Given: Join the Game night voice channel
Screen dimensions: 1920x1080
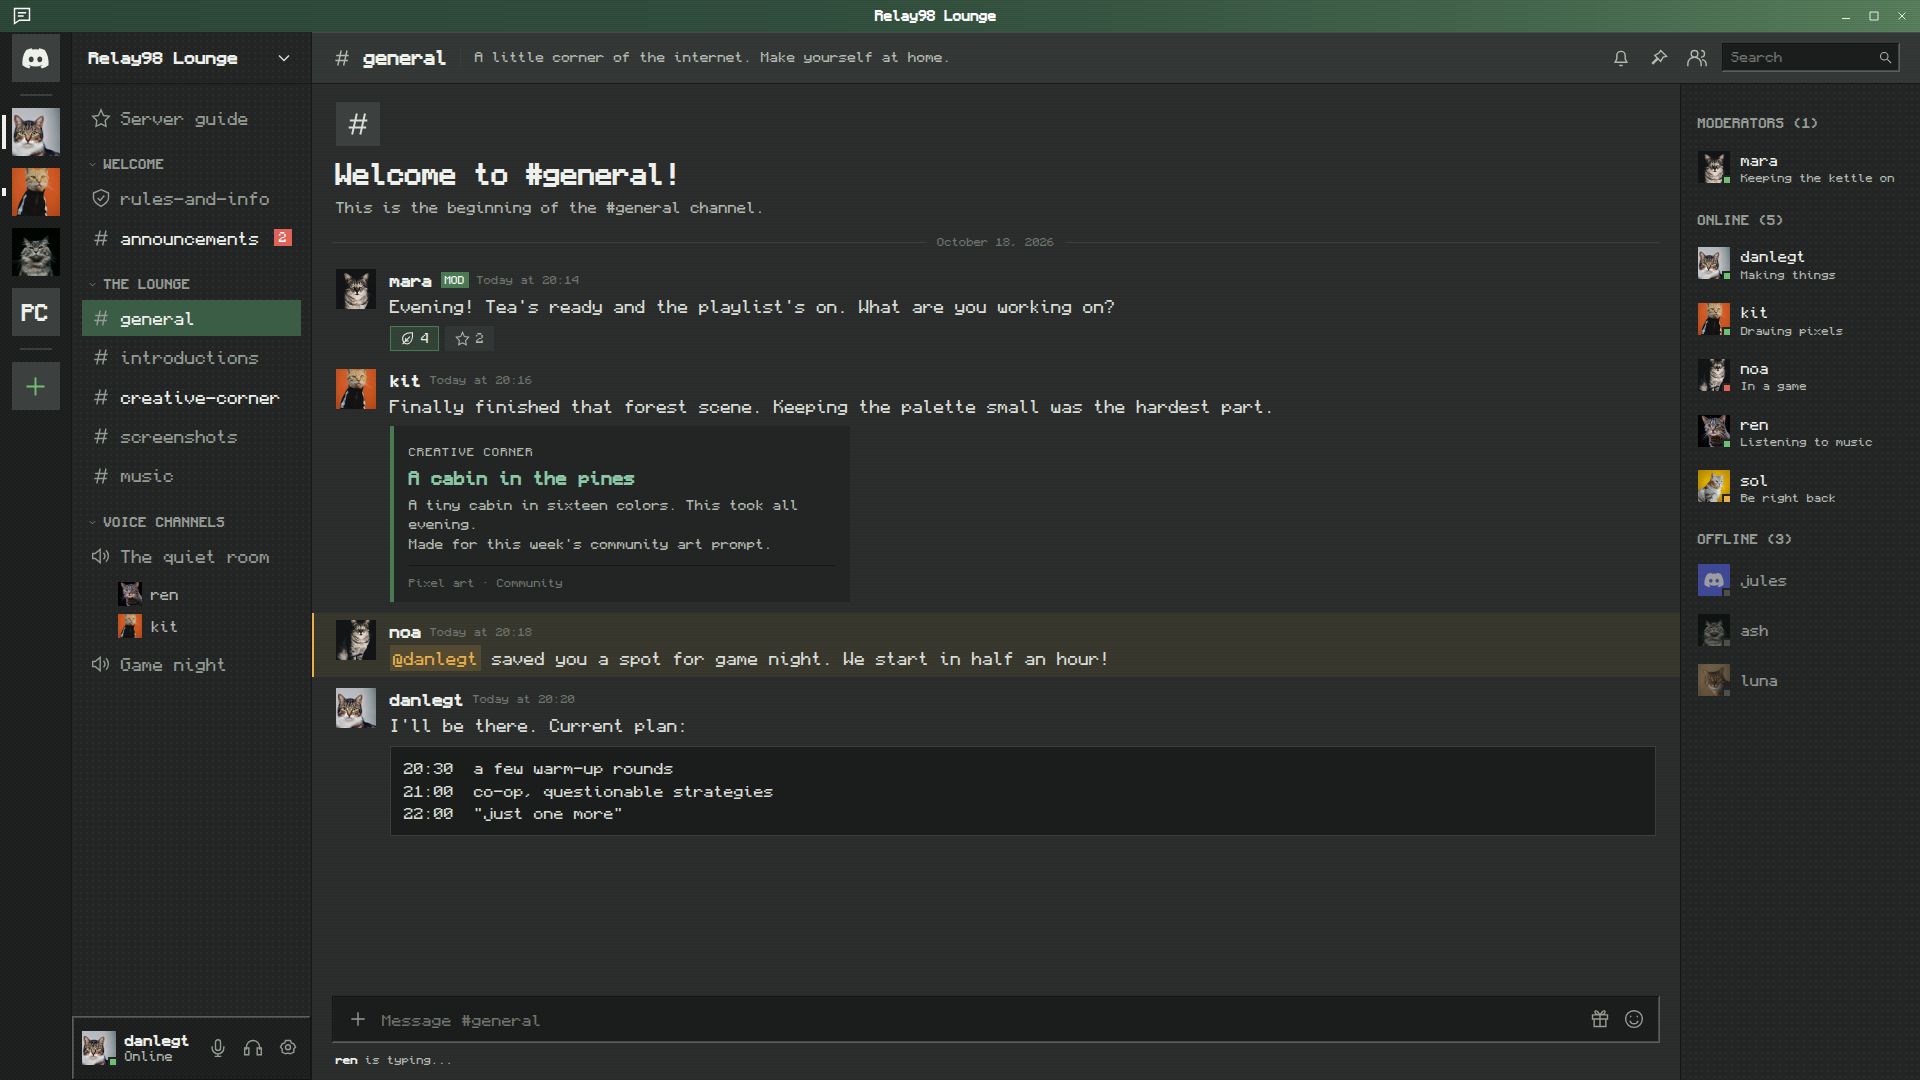Looking at the screenshot, I should click(x=191, y=665).
